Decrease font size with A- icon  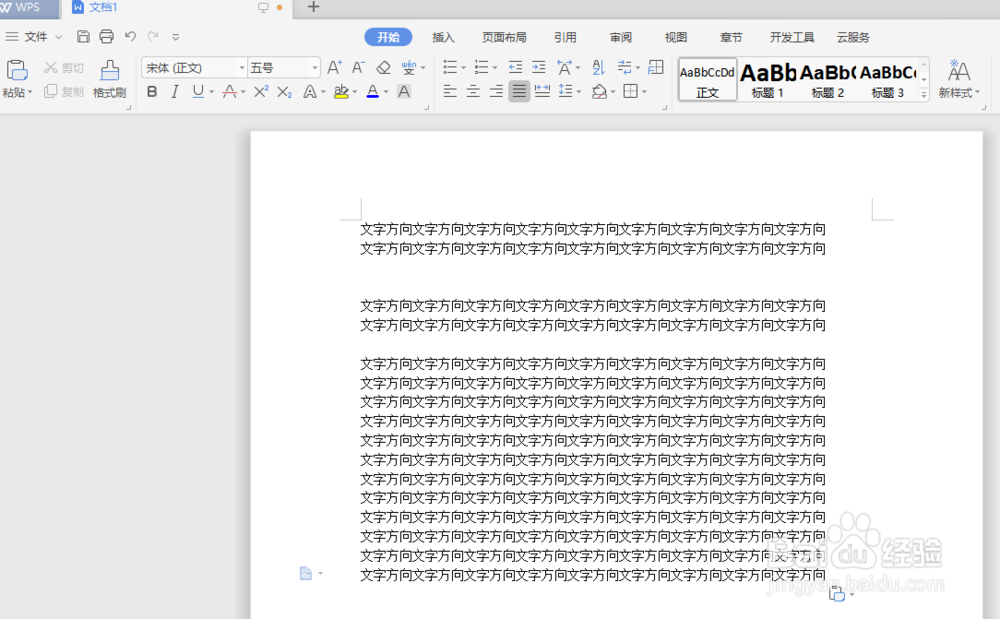(x=358, y=68)
